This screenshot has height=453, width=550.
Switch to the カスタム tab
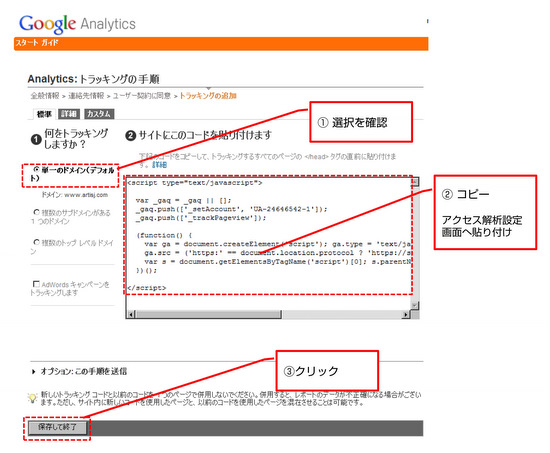pos(99,114)
